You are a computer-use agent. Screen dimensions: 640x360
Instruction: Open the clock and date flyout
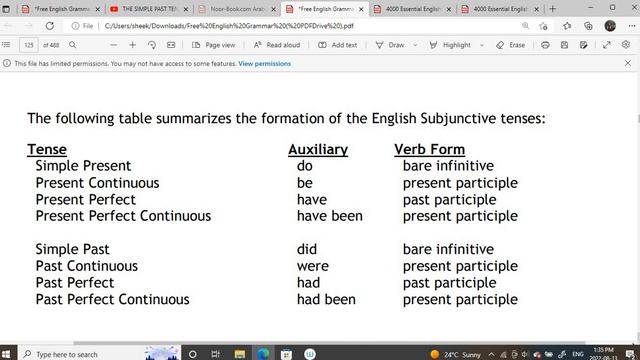pyautogui.click(x=603, y=354)
